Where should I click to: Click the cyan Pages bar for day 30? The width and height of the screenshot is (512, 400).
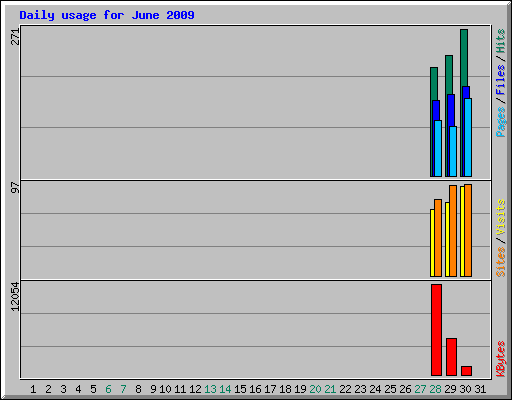tap(468, 137)
